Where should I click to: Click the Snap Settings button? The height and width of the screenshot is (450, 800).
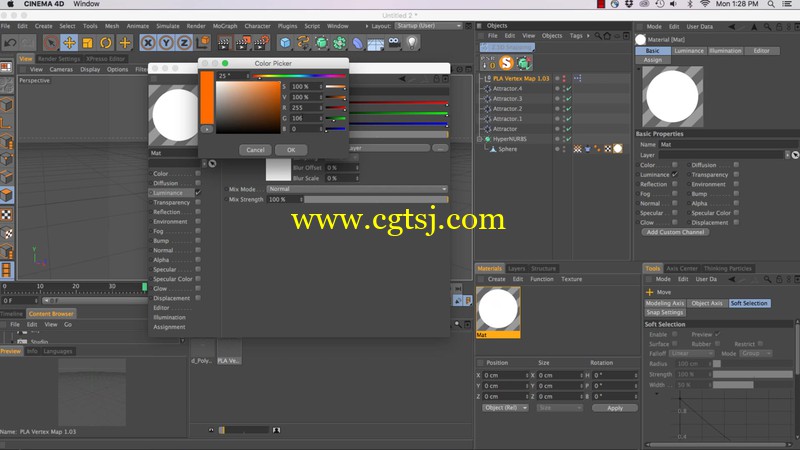tap(664, 312)
